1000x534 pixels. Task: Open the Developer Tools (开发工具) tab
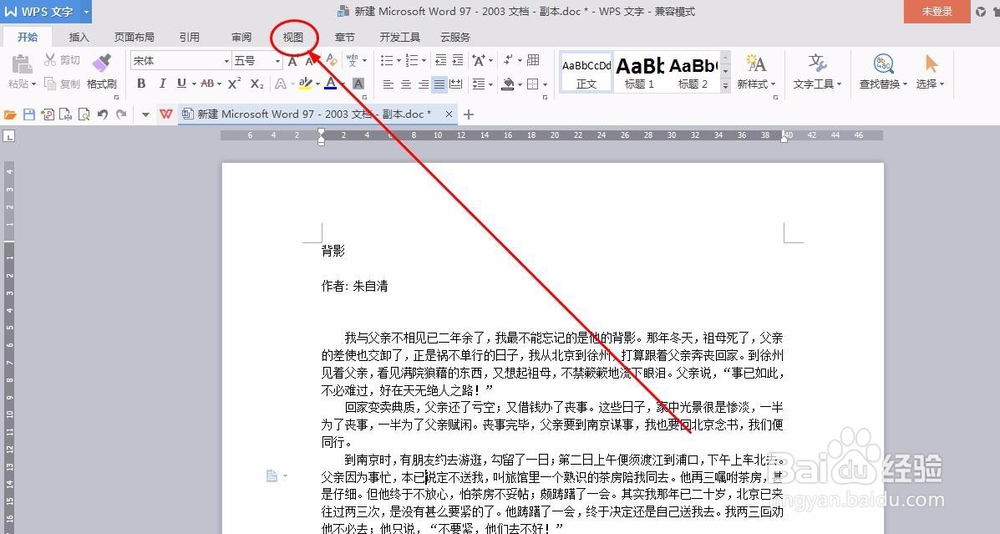(x=400, y=37)
